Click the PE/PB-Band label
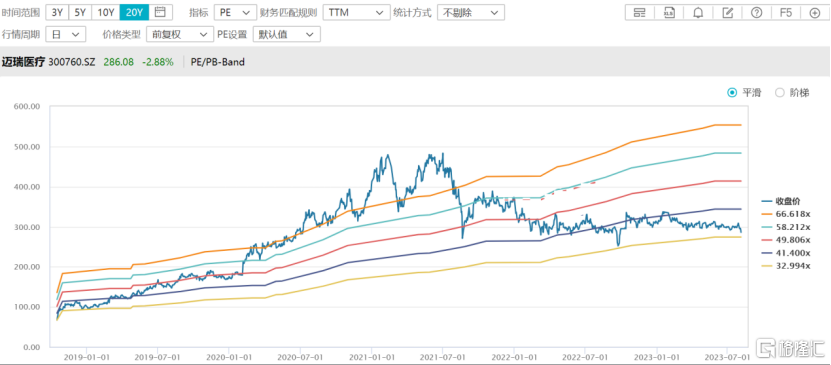 pos(218,62)
